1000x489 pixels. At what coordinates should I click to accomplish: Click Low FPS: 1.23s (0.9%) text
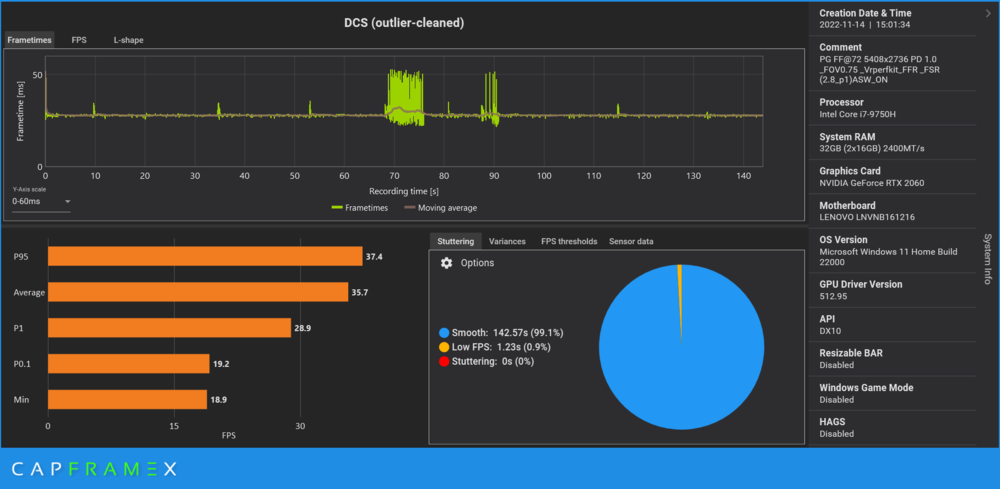[501, 347]
